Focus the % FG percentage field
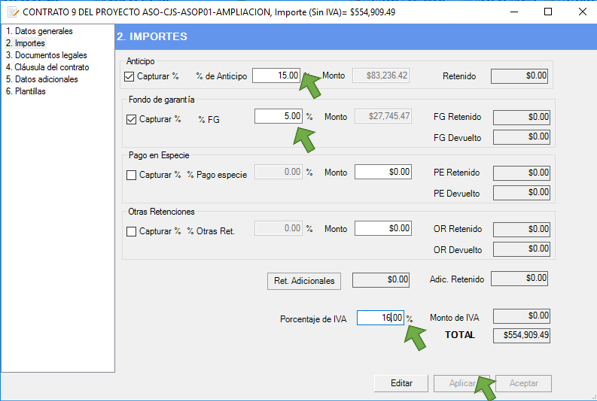The width and height of the screenshot is (597, 401). [x=278, y=116]
